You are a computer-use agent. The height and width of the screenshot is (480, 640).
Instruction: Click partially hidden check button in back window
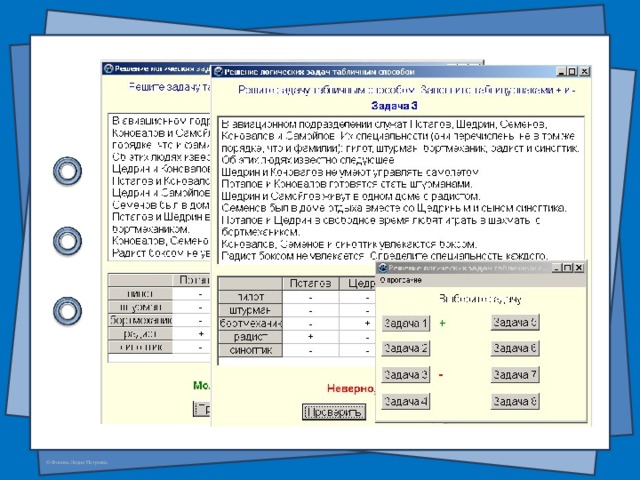coord(202,409)
